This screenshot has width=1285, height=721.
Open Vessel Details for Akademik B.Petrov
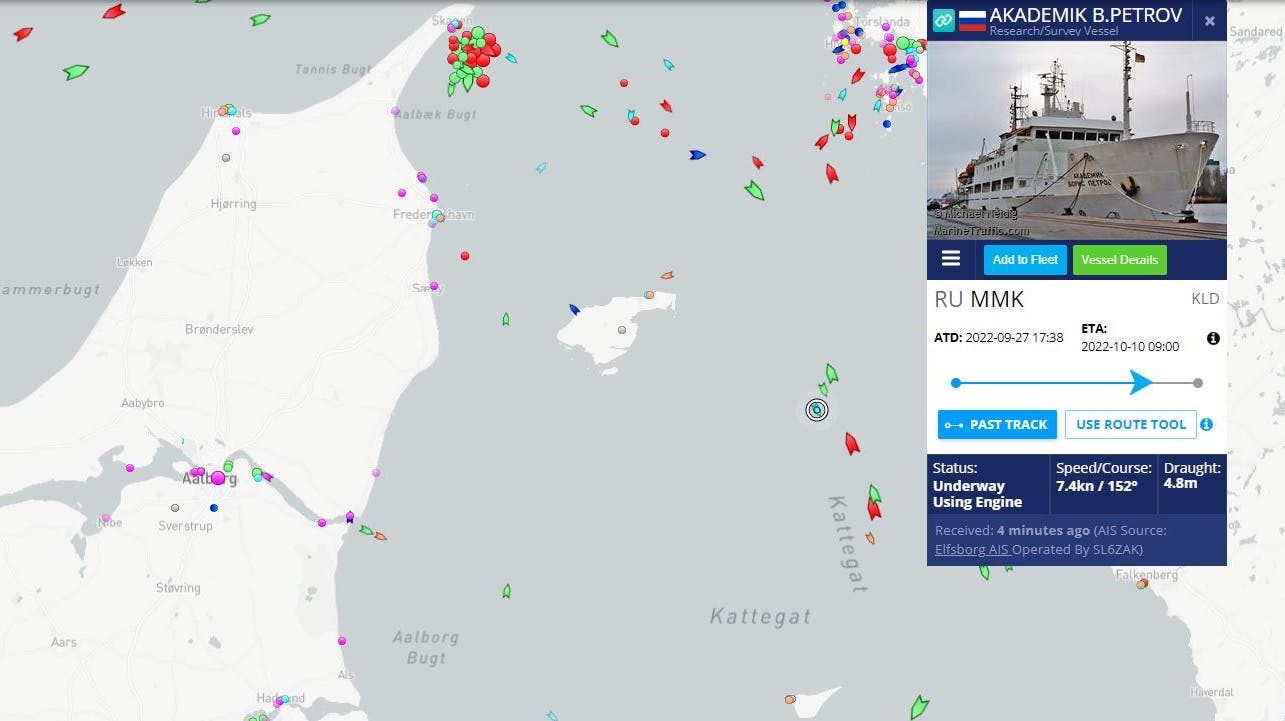(x=1119, y=260)
